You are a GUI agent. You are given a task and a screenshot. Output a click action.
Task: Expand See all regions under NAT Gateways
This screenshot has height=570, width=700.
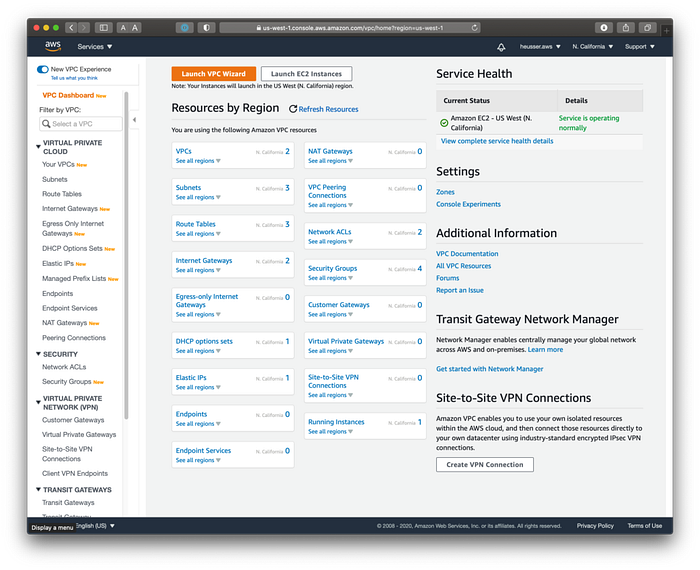[x=330, y=161]
